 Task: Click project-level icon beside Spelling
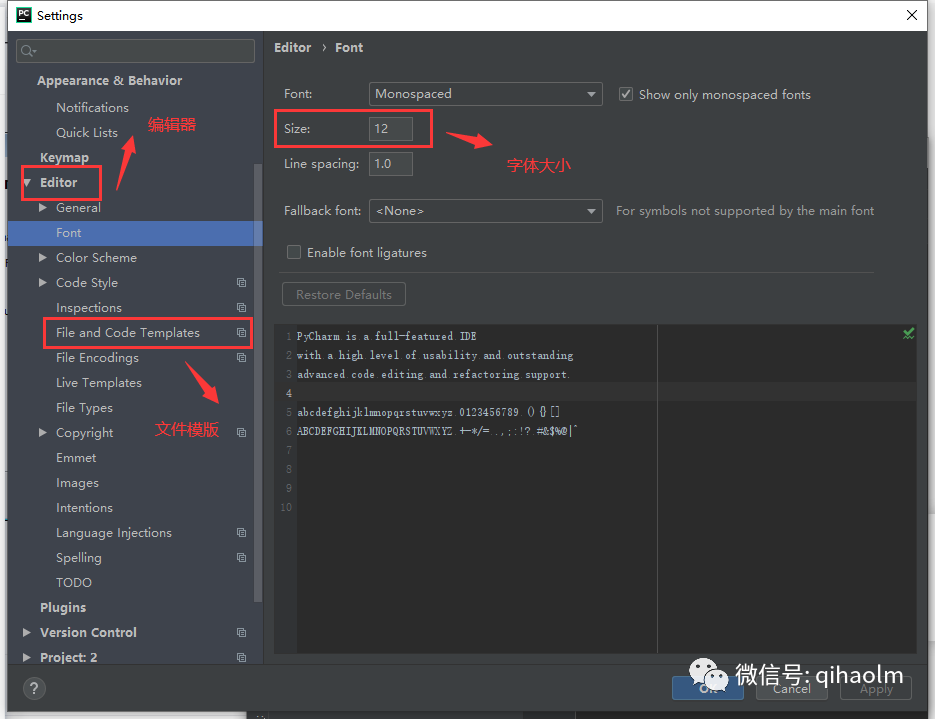[x=242, y=557]
